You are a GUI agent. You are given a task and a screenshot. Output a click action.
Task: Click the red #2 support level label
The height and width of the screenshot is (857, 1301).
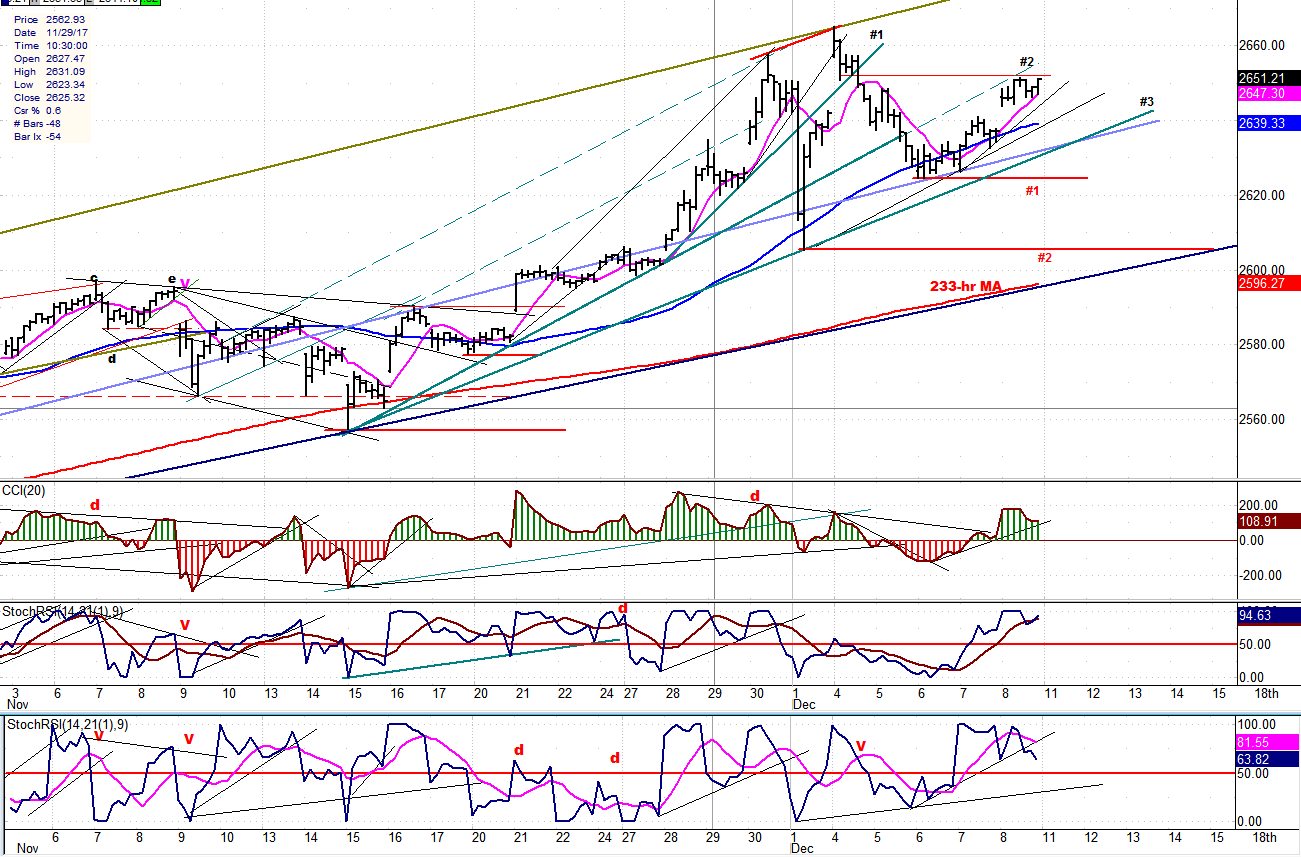pyautogui.click(x=1045, y=258)
